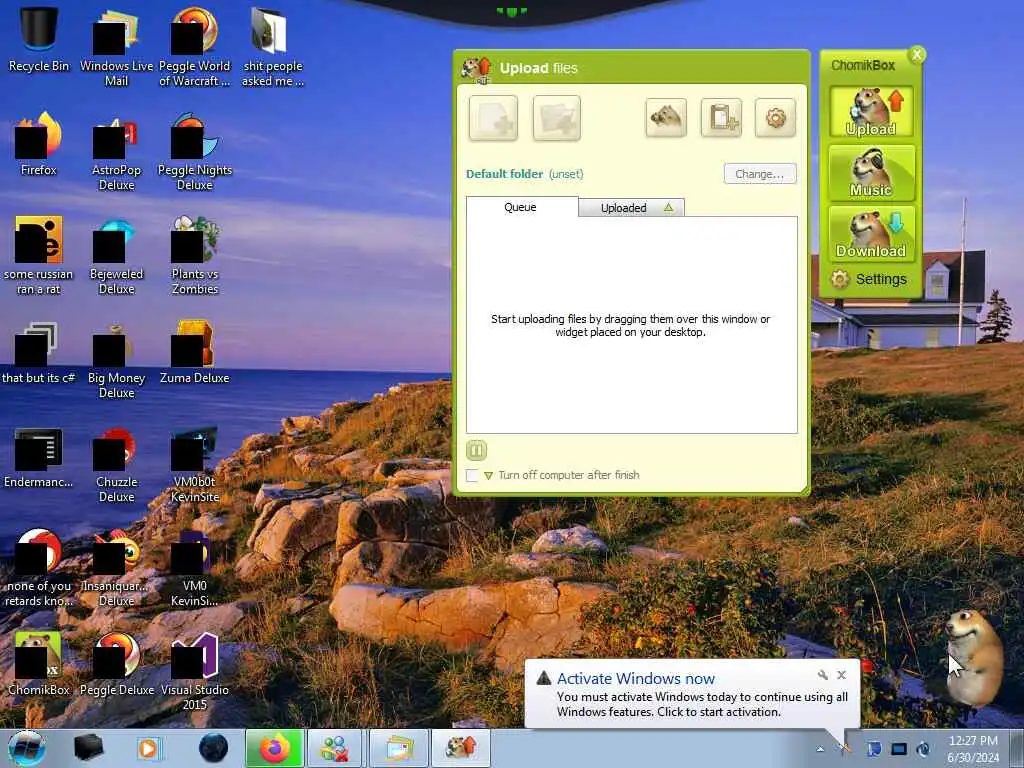Select the Chuzzle Deluxe desktop icon
The height and width of the screenshot is (768, 1024).
(x=116, y=464)
